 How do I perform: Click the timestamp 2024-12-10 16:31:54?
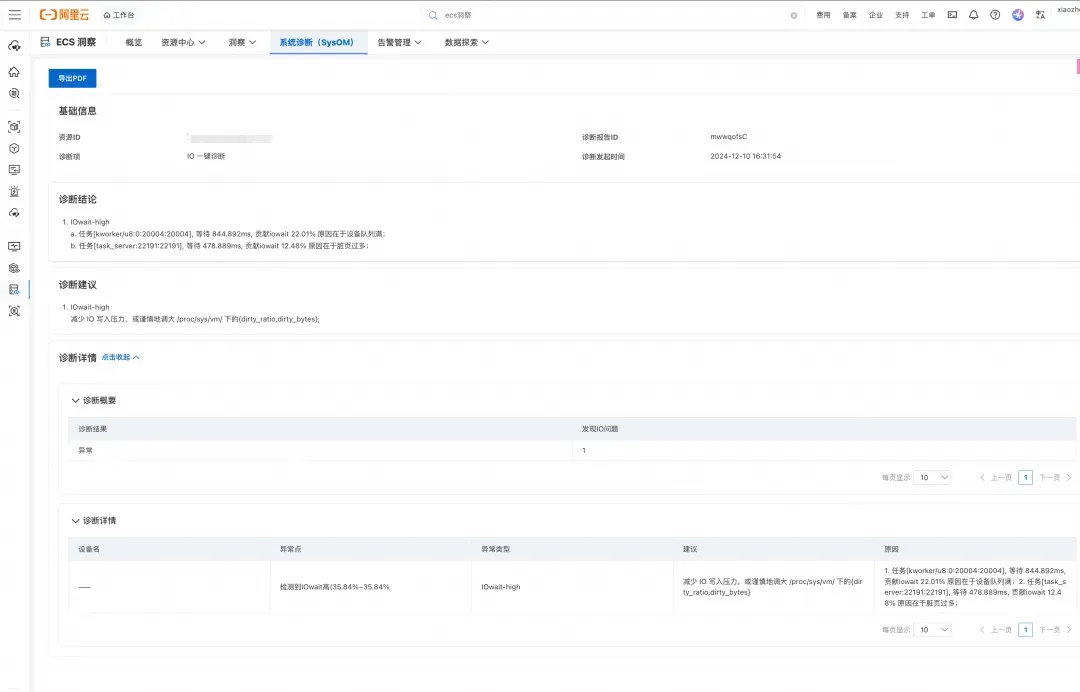coord(745,156)
